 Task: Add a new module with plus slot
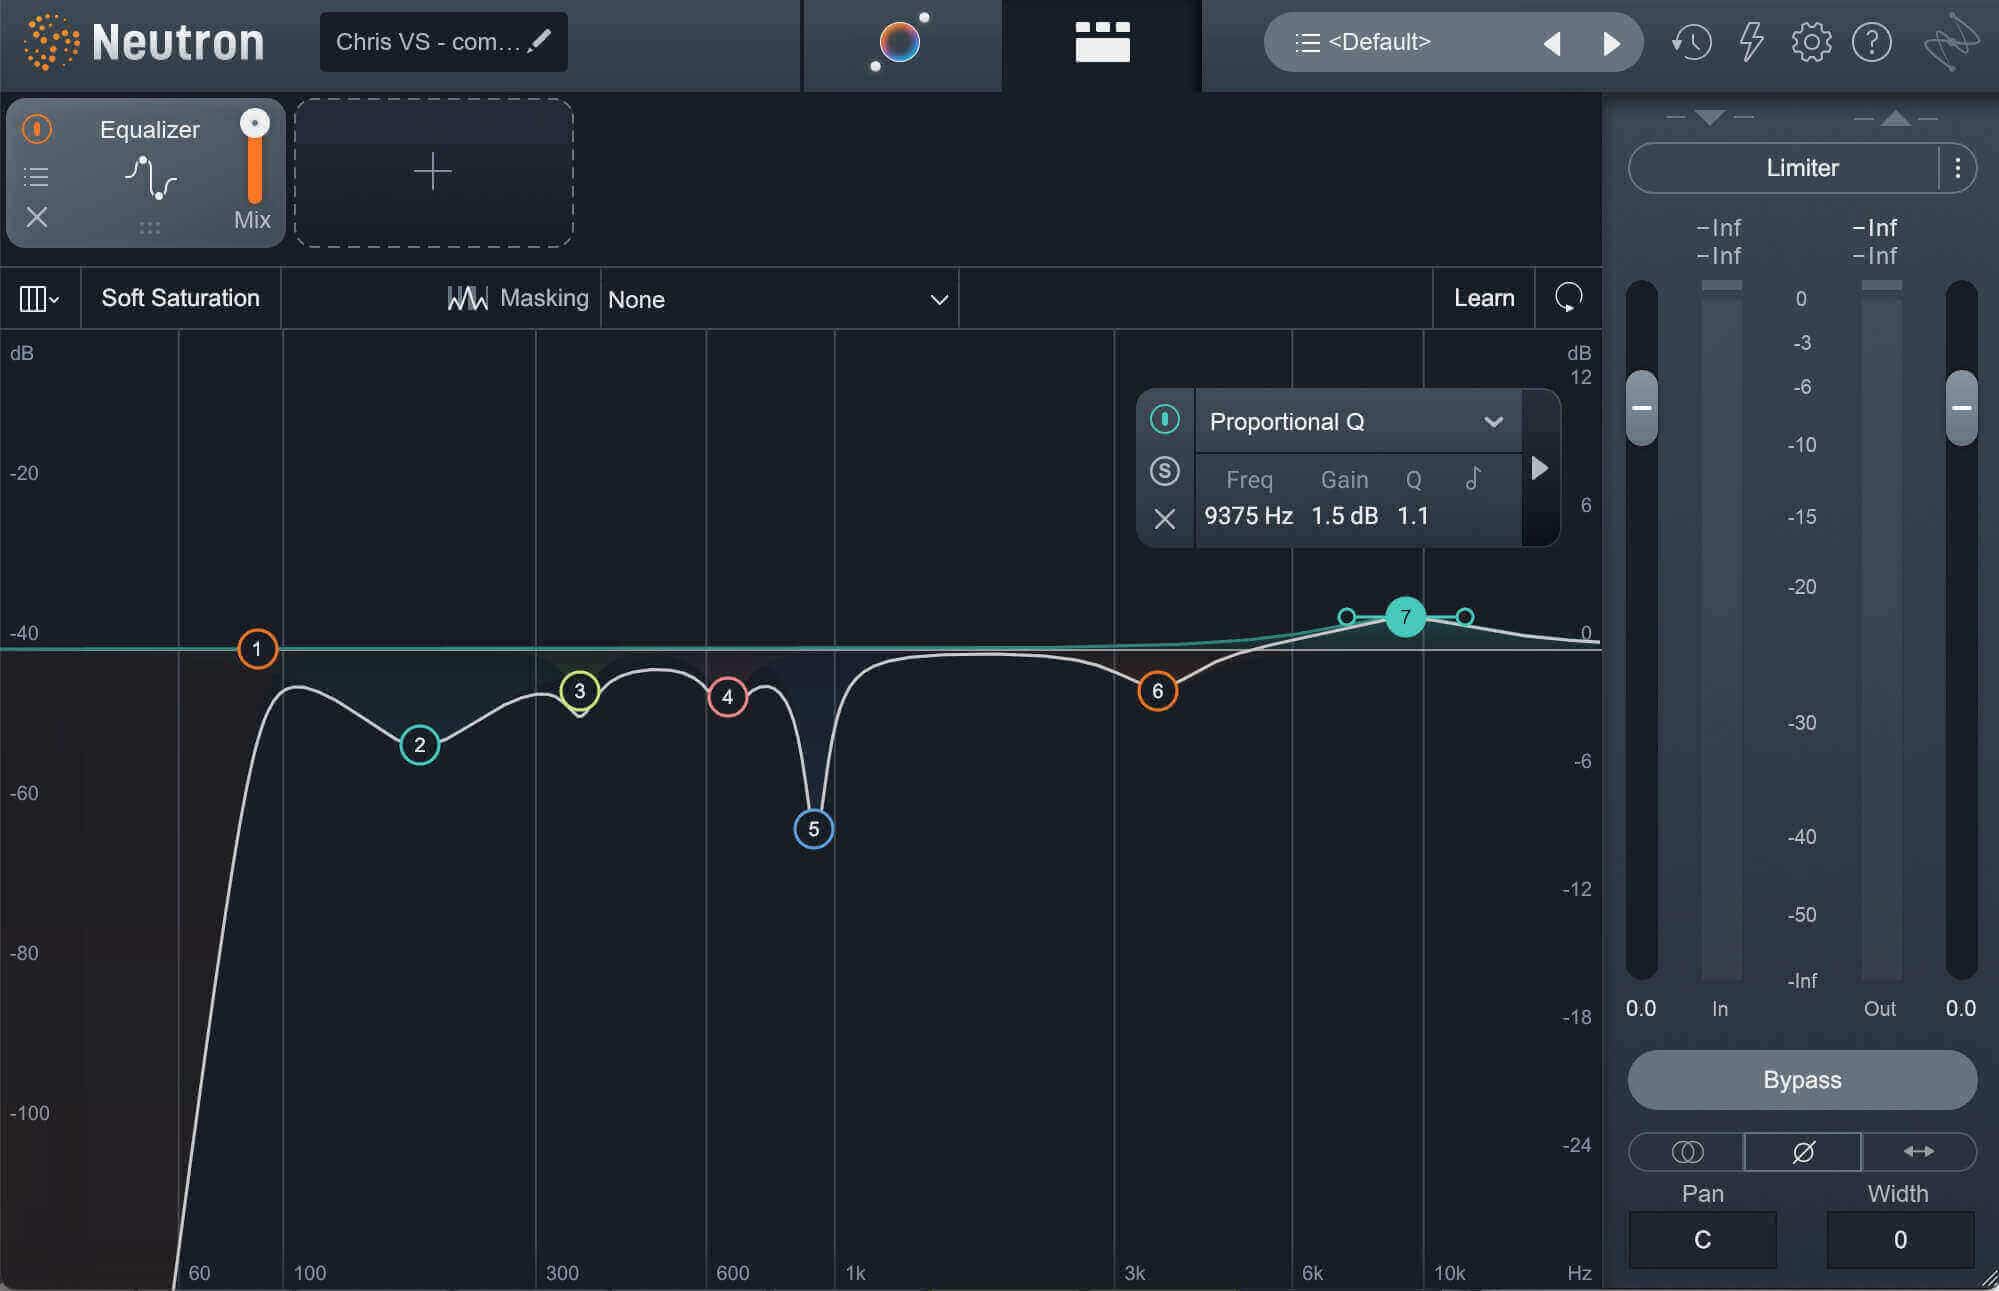pos(433,172)
